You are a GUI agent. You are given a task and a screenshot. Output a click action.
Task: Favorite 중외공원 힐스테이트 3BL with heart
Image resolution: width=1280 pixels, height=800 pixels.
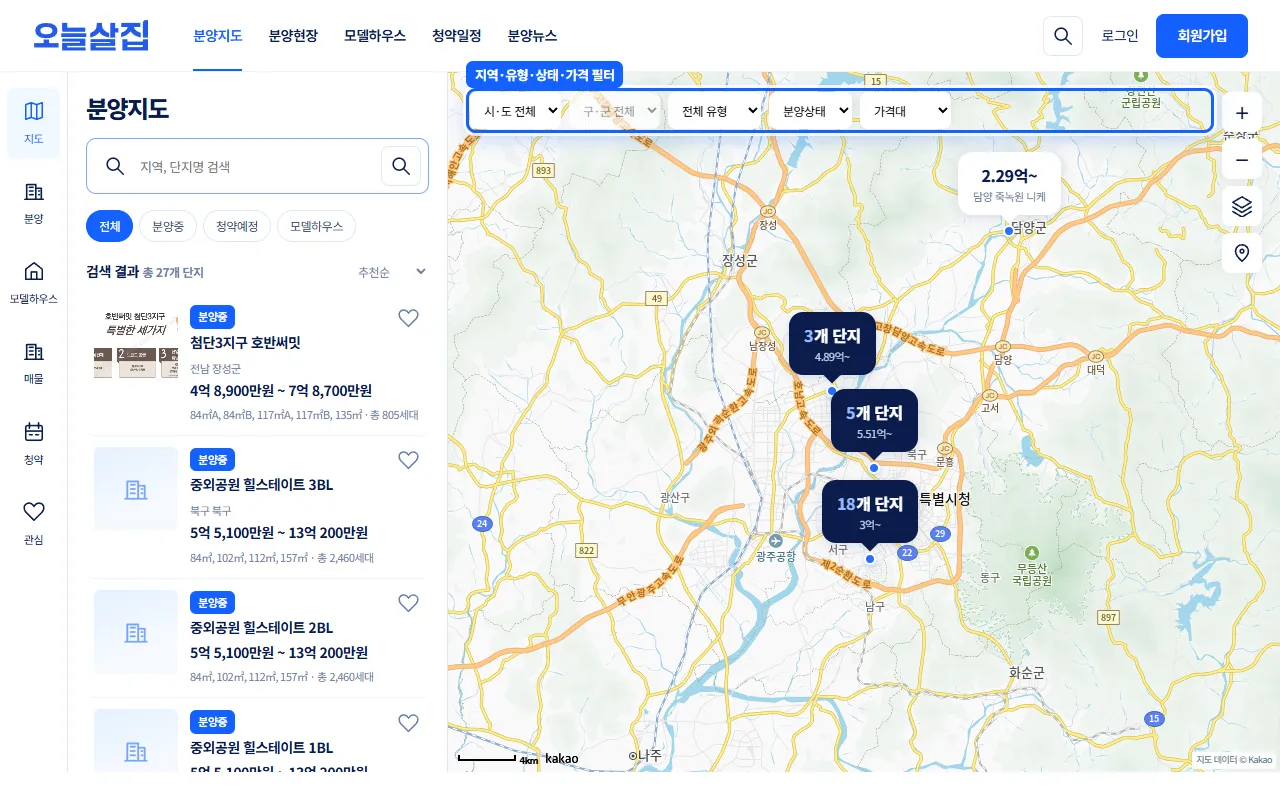tap(408, 460)
